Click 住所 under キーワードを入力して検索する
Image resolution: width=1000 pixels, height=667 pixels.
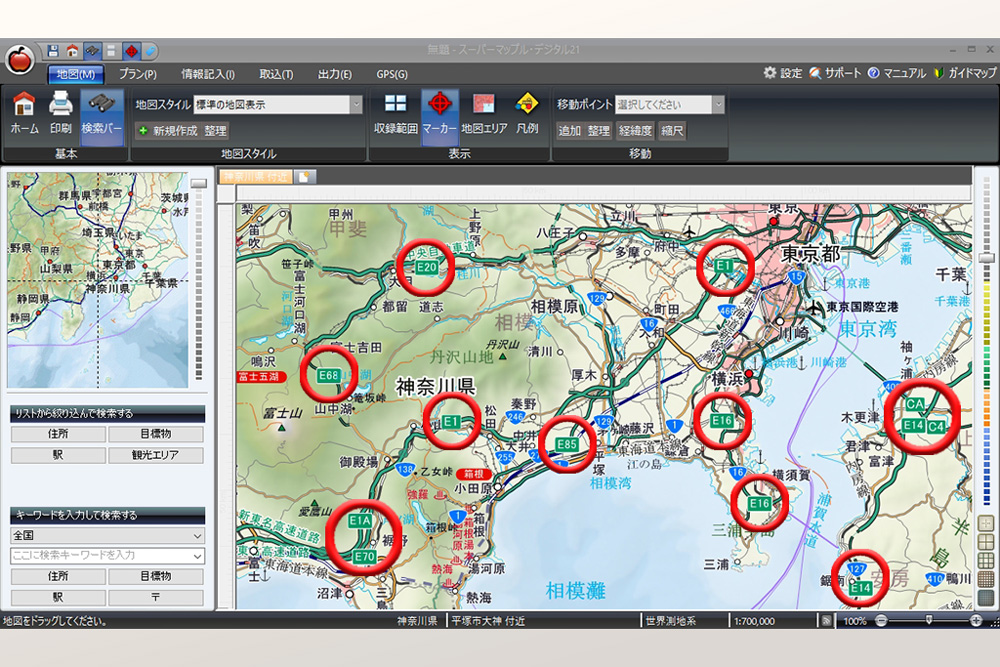(x=58, y=576)
